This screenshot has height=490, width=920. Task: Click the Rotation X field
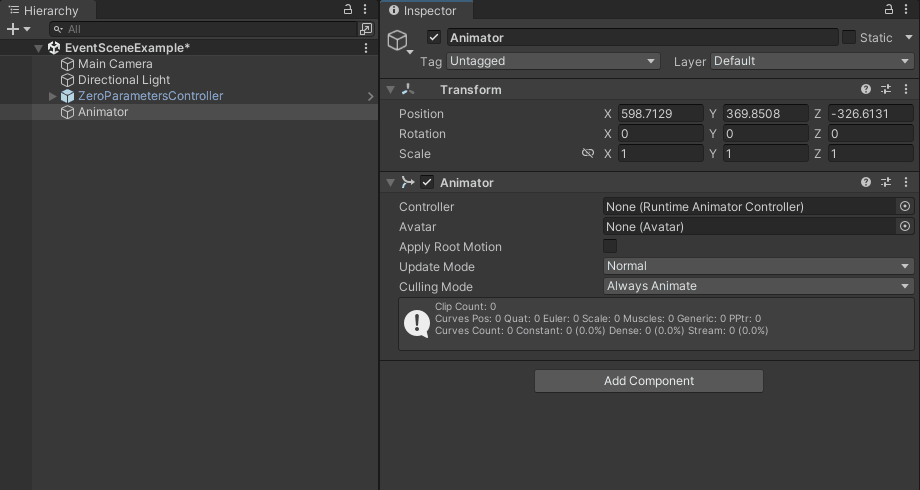(660, 134)
